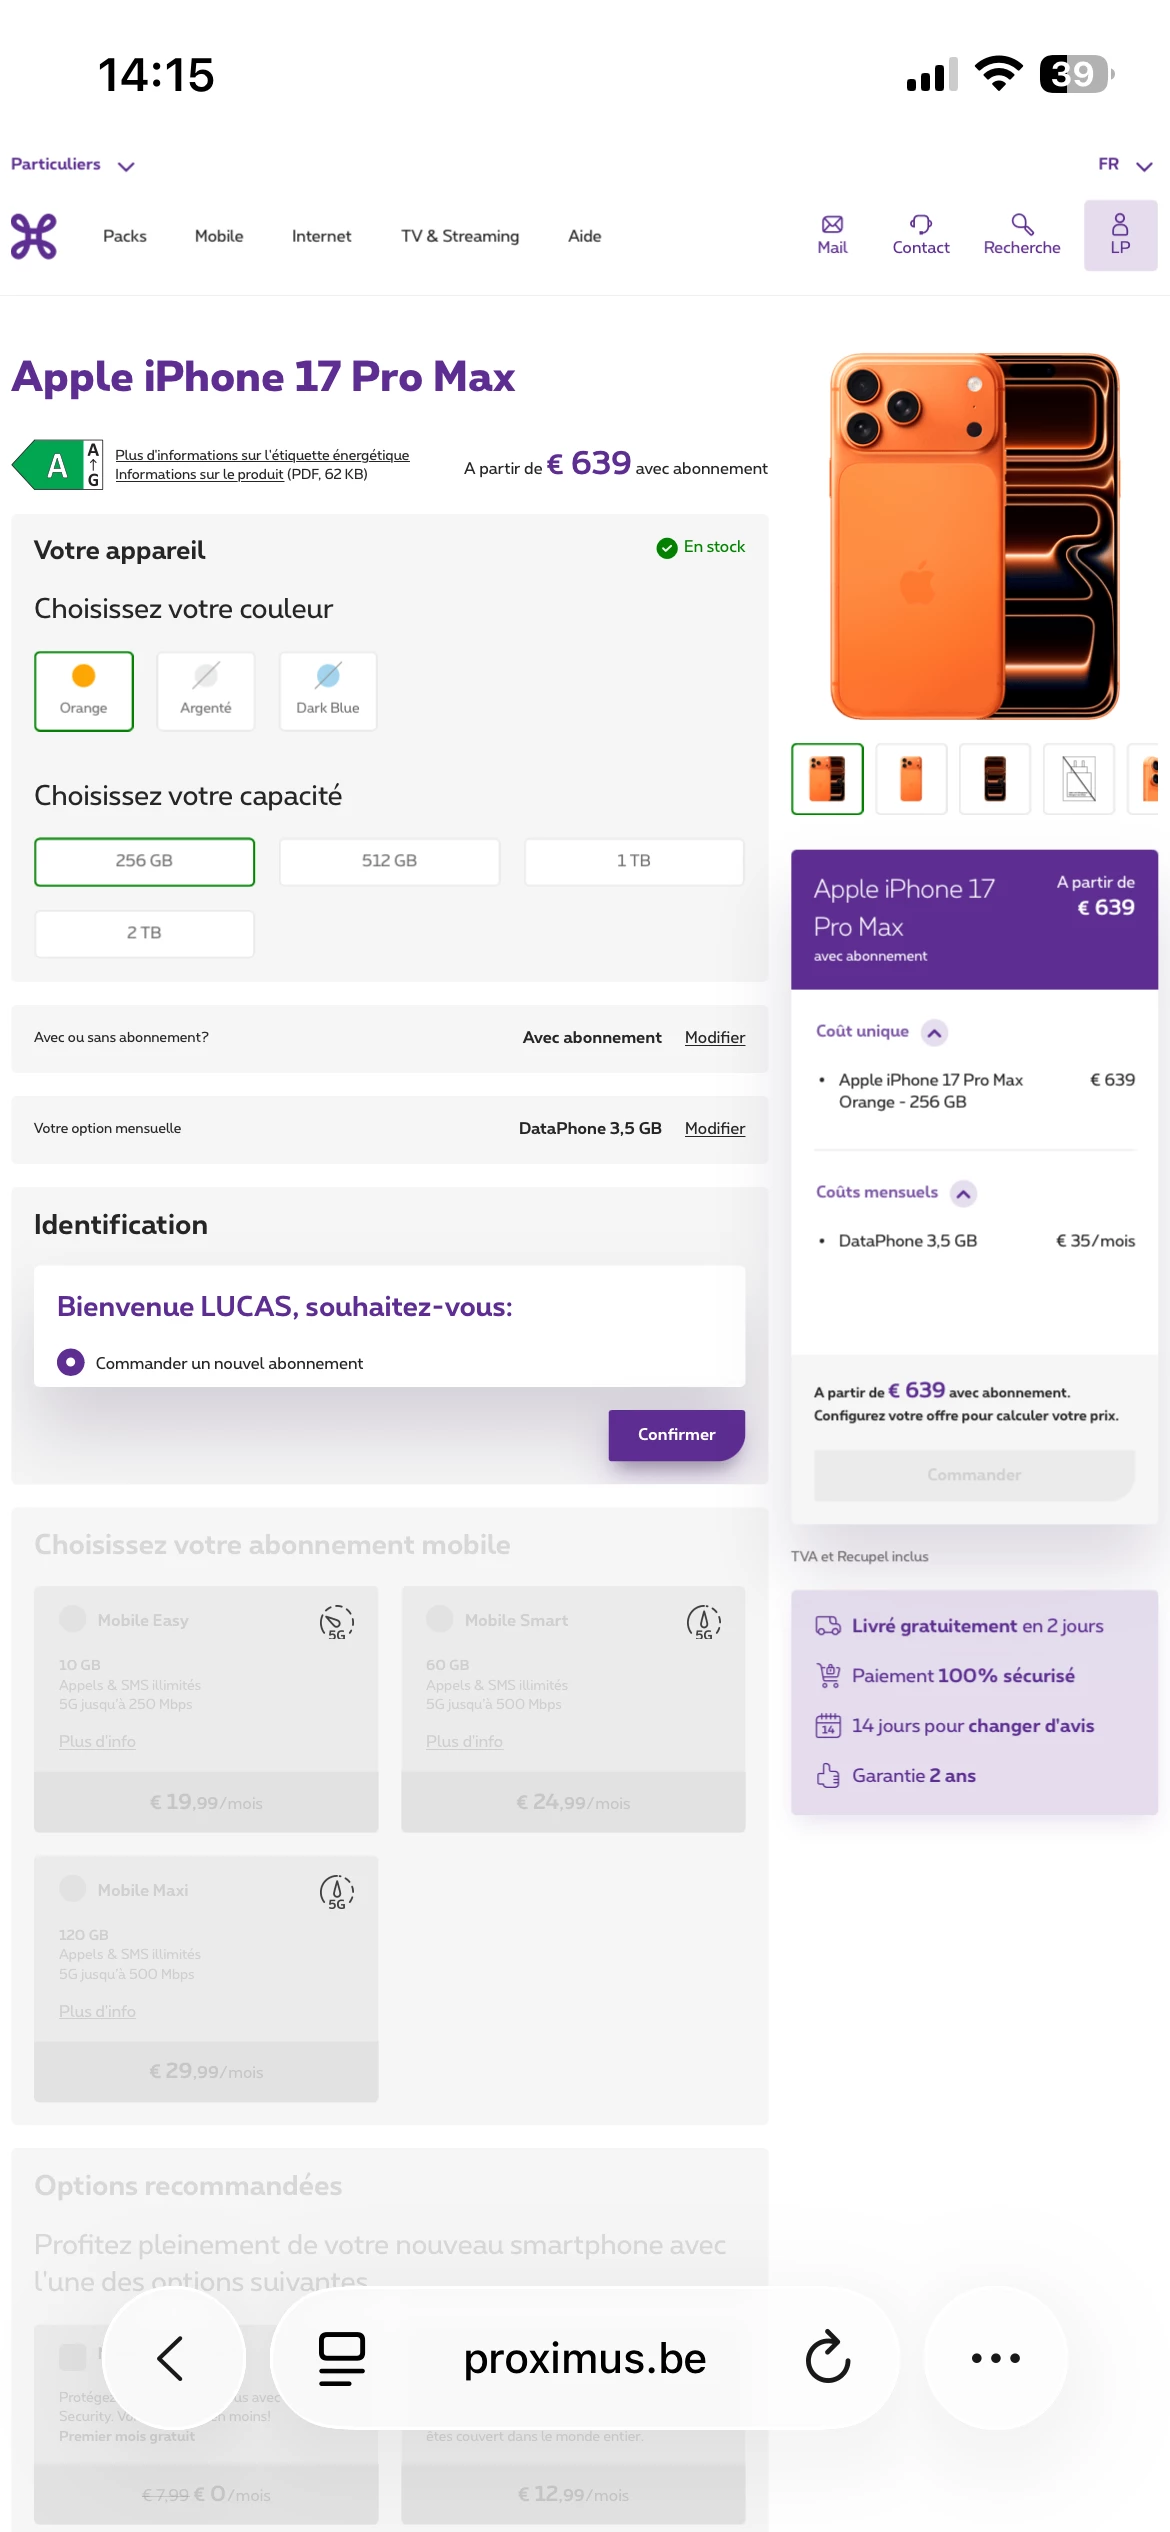This screenshot has height=2532, width=1170.
Task: Expand the Particuliers dropdown
Action: click(x=72, y=165)
